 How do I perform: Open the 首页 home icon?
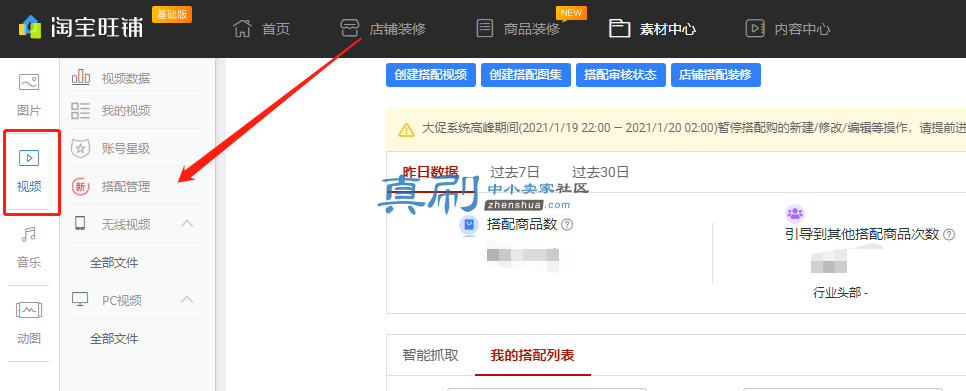pos(242,28)
